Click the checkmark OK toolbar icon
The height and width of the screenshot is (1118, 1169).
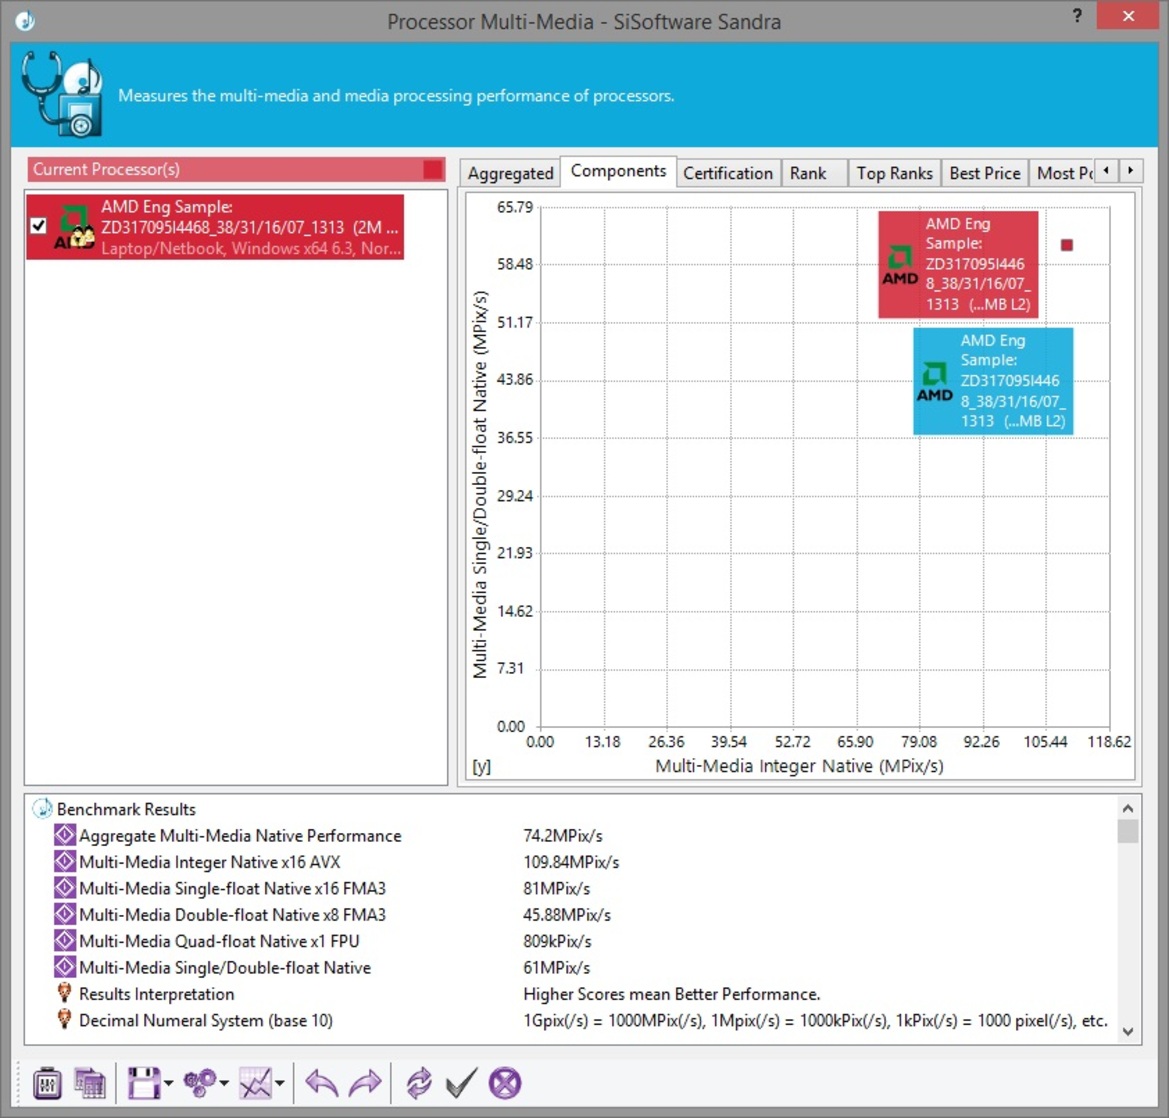461,1083
